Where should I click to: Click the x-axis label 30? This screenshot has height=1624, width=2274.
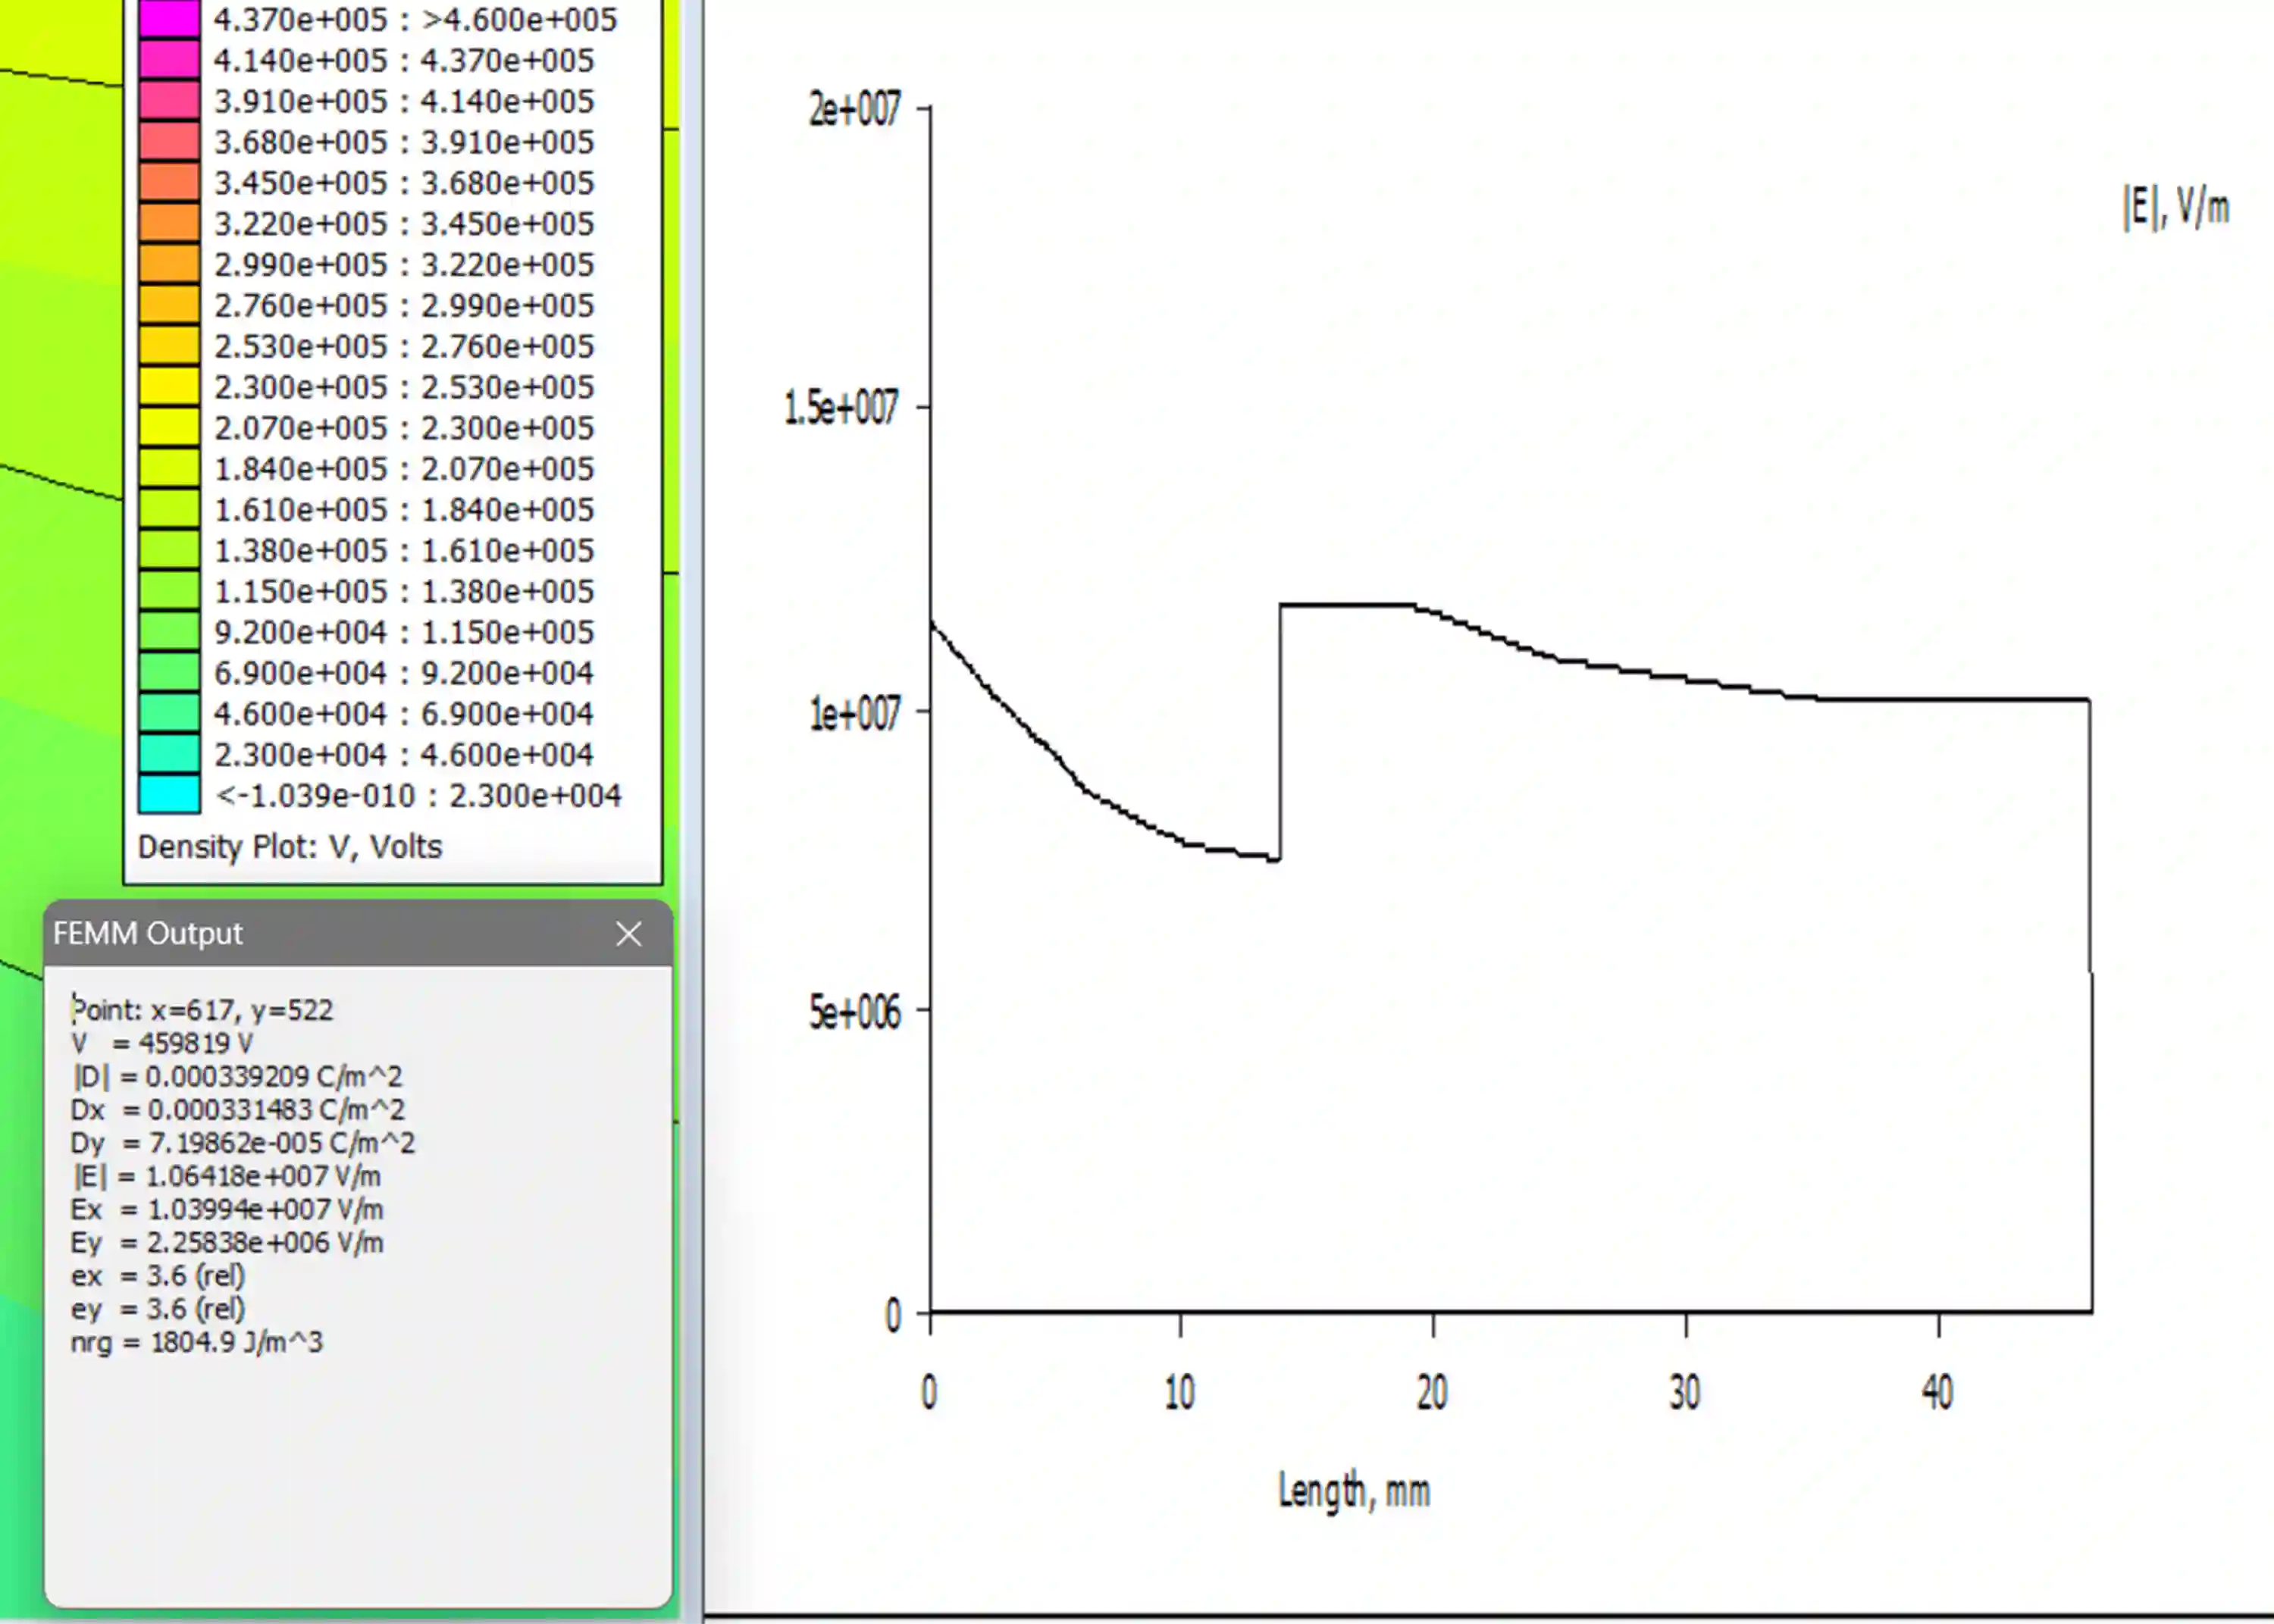click(1685, 1392)
